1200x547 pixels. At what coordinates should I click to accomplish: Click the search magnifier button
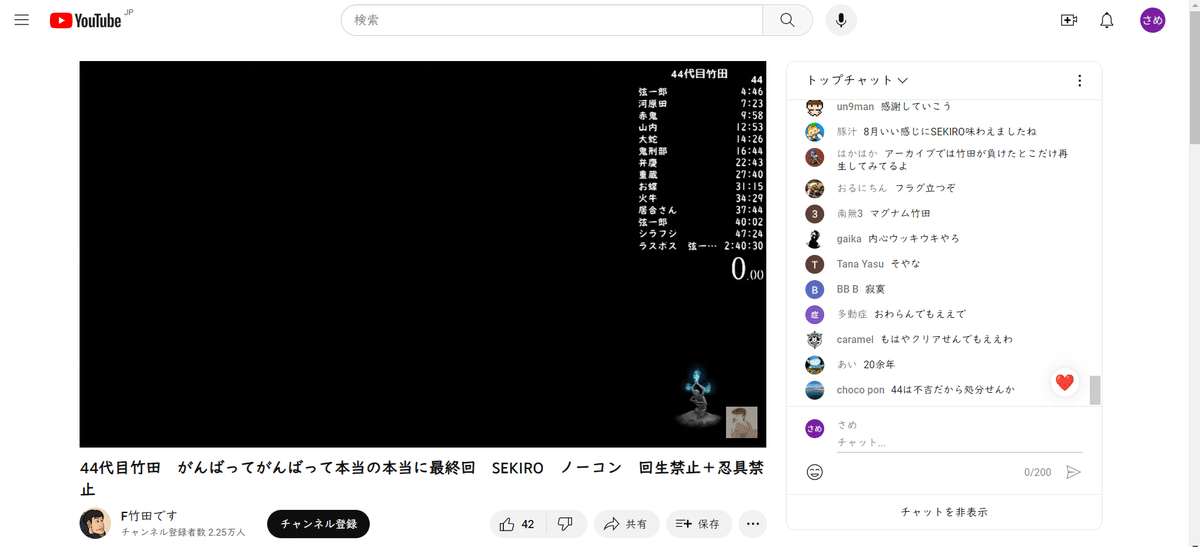point(788,20)
